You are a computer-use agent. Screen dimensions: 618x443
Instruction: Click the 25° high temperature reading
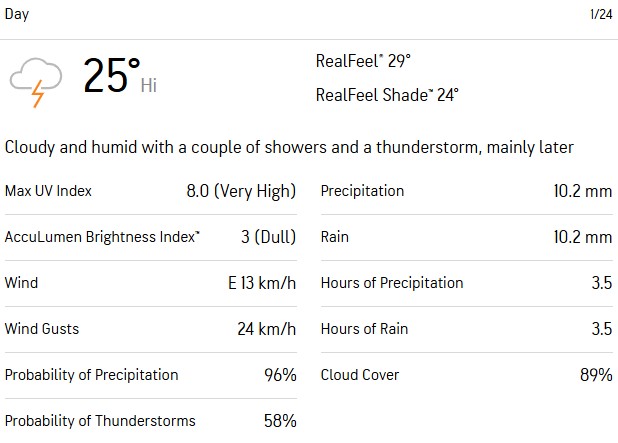point(111,77)
